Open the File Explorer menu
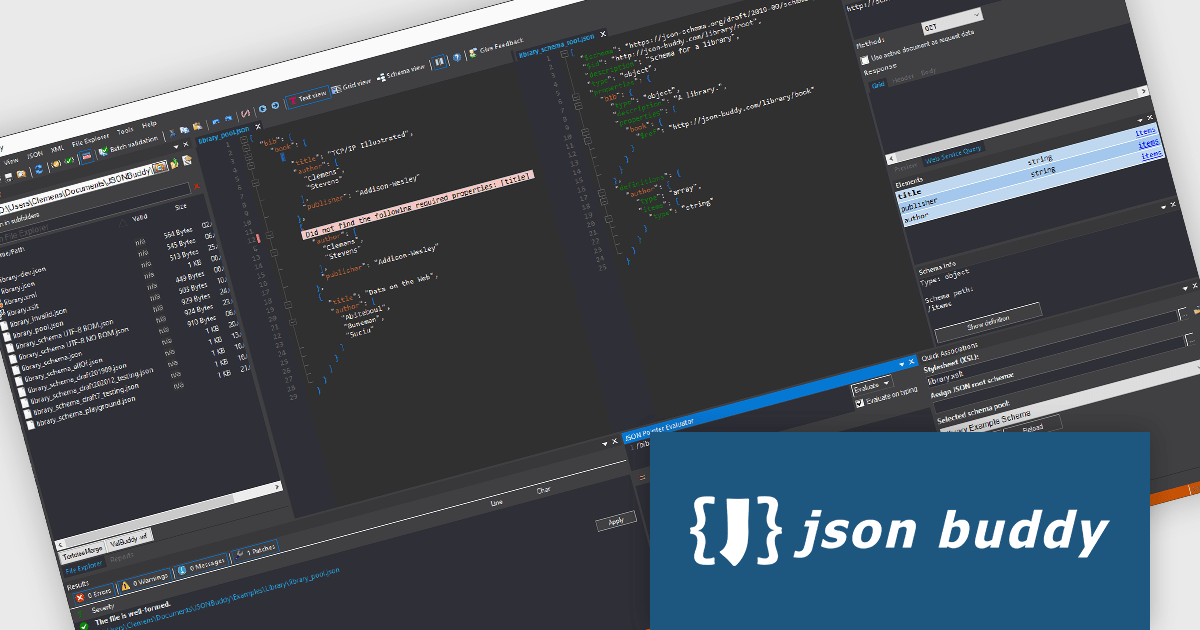This screenshot has height=630, width=1200. (x=89, y=141)
